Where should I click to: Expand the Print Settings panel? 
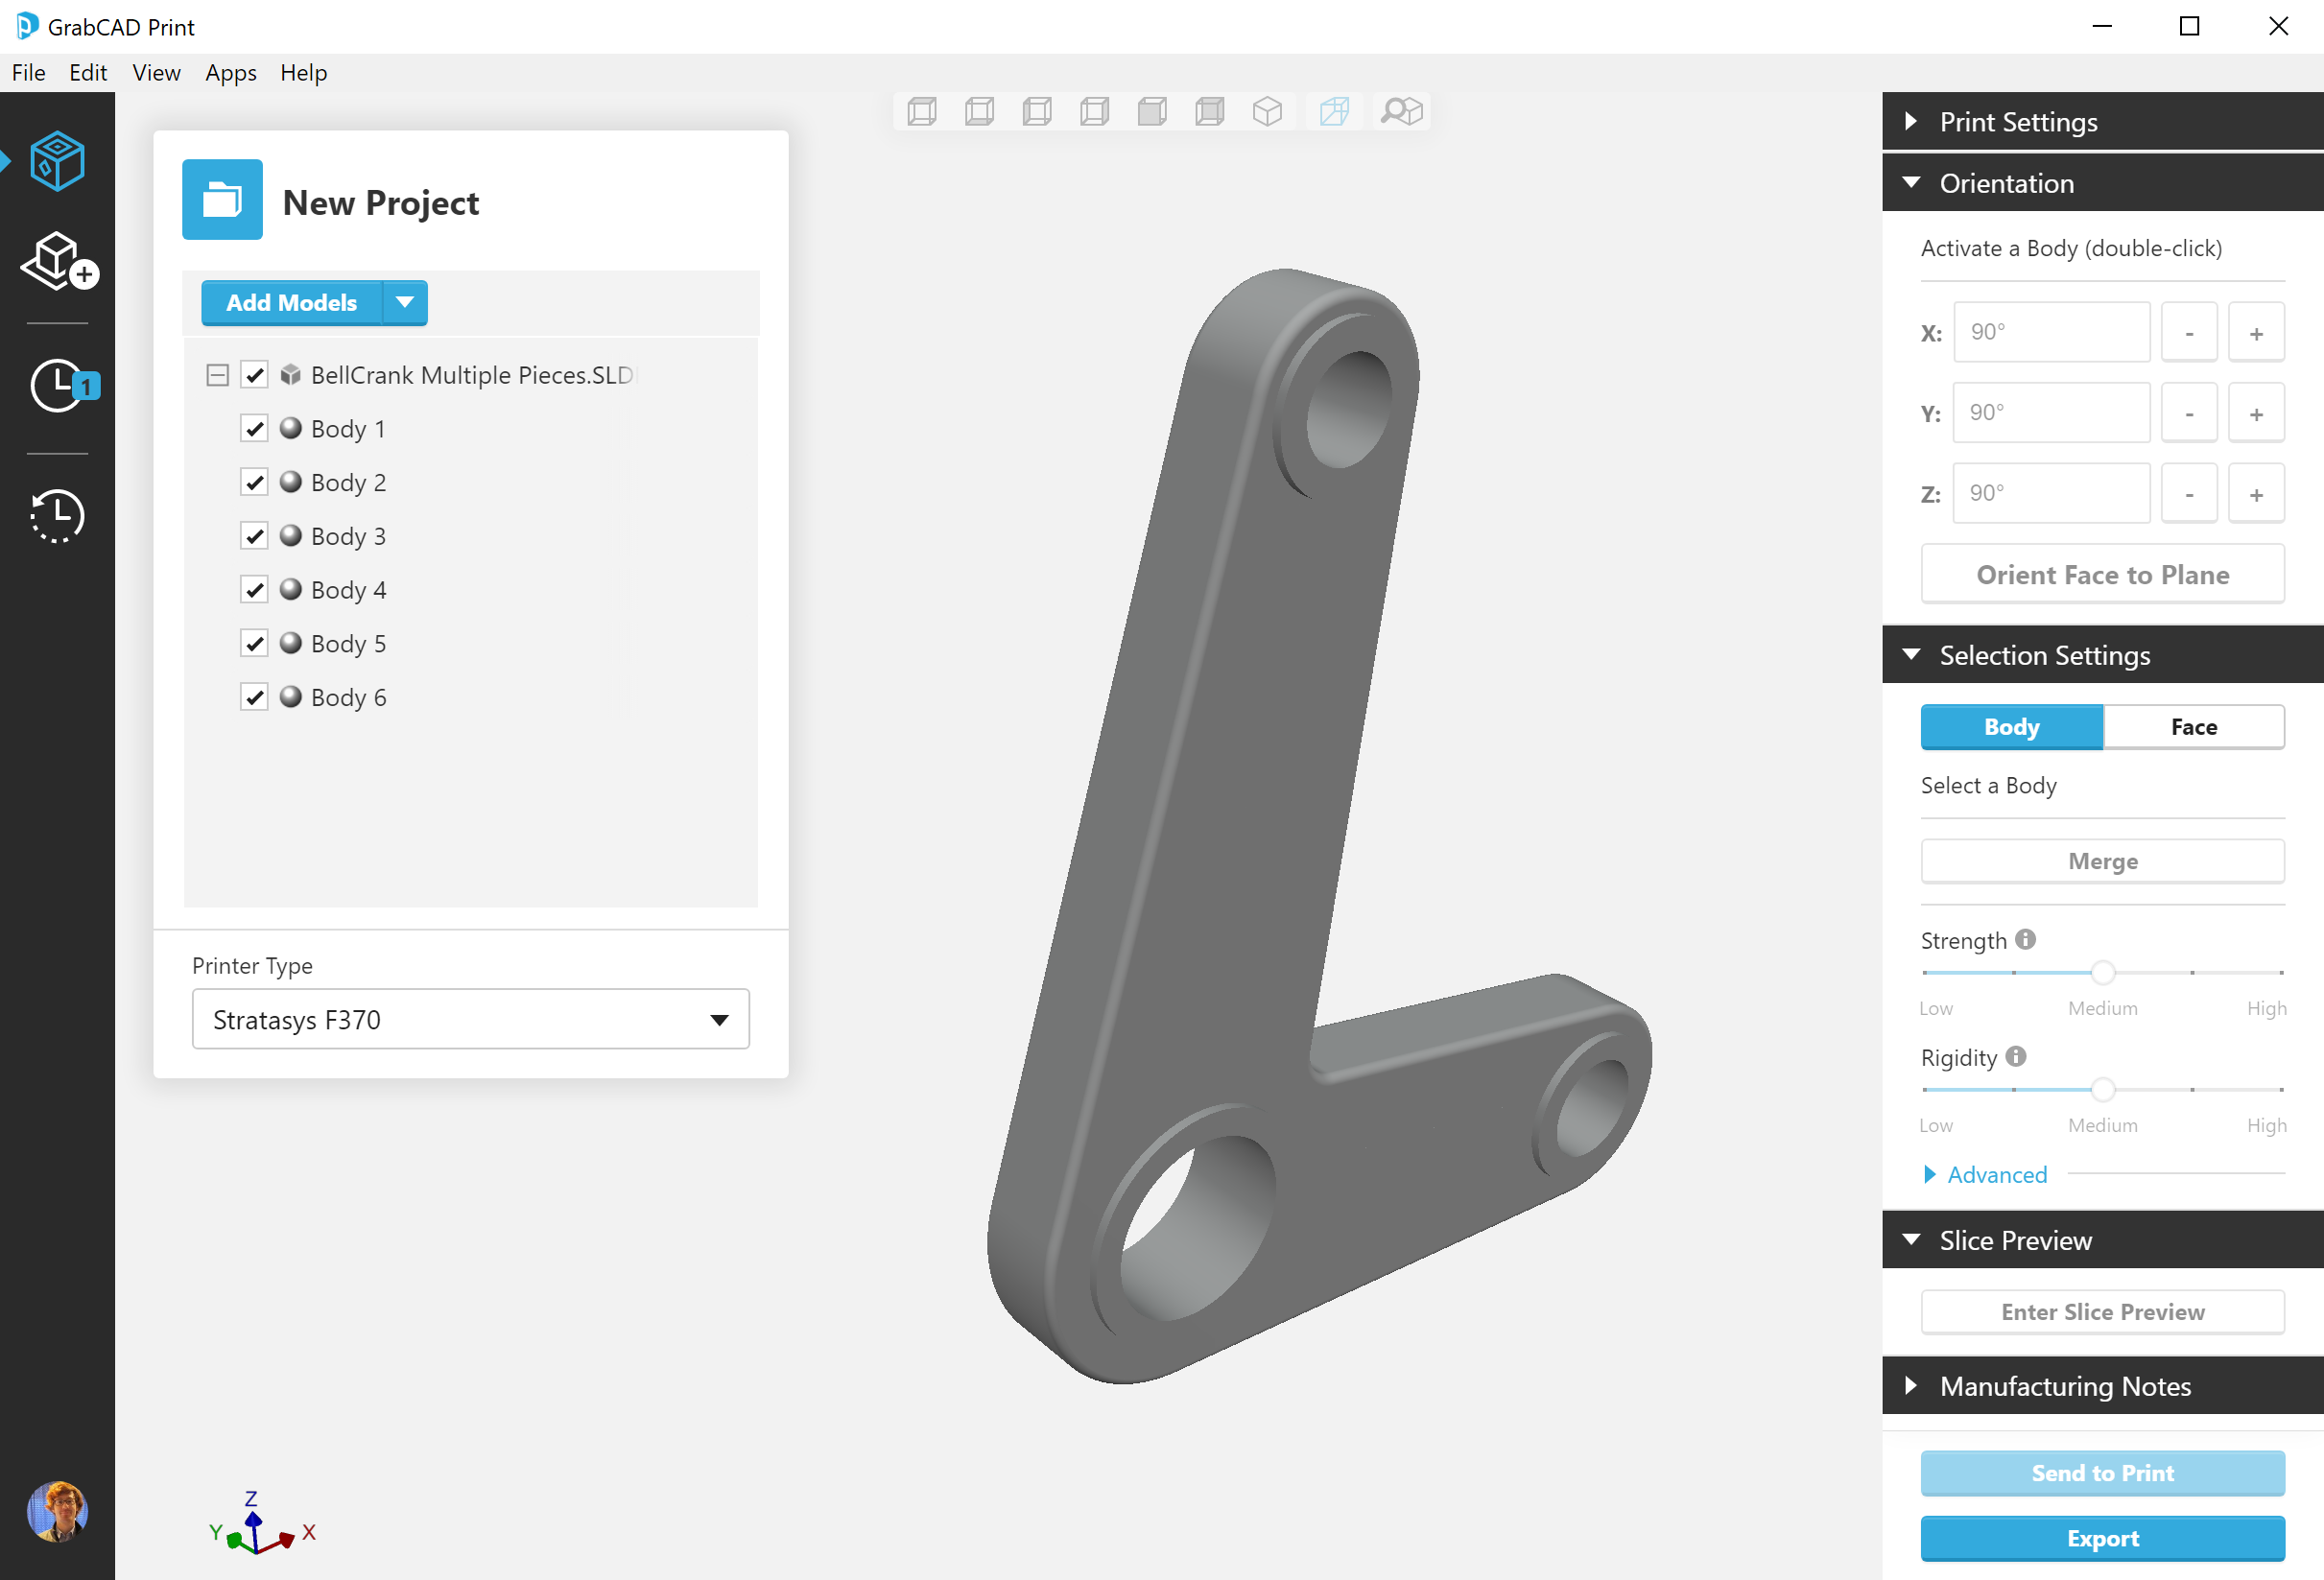coord(2018,122)
